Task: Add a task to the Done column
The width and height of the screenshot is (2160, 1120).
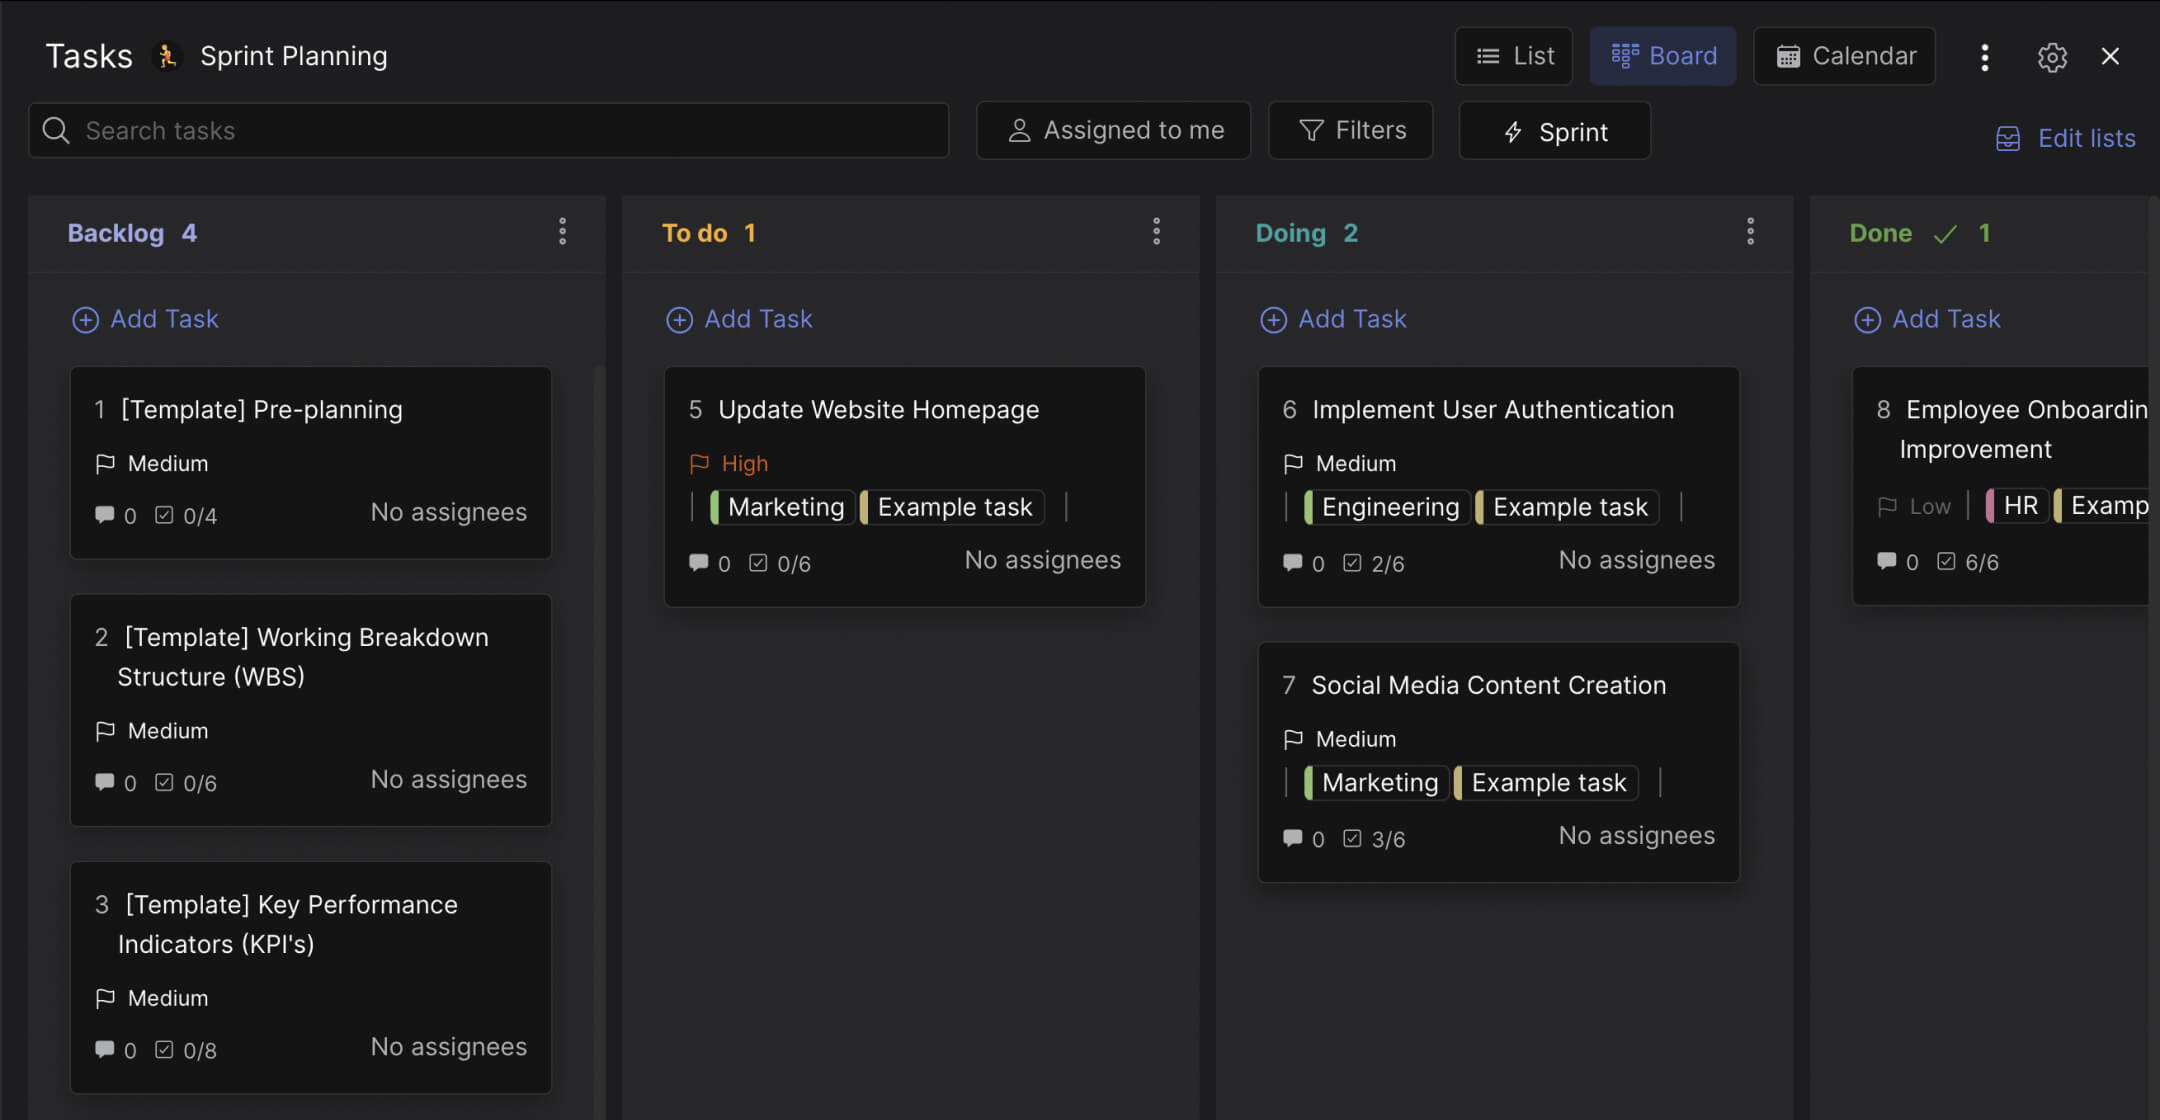Action: point(1928,319)
